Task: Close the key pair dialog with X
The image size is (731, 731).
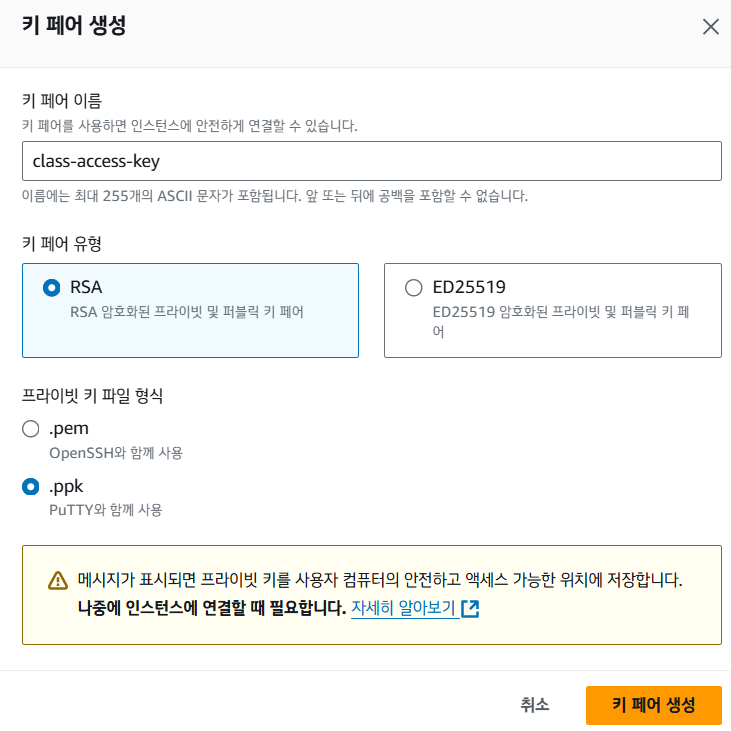Action: pyautogui.click(x=711, y=27)
